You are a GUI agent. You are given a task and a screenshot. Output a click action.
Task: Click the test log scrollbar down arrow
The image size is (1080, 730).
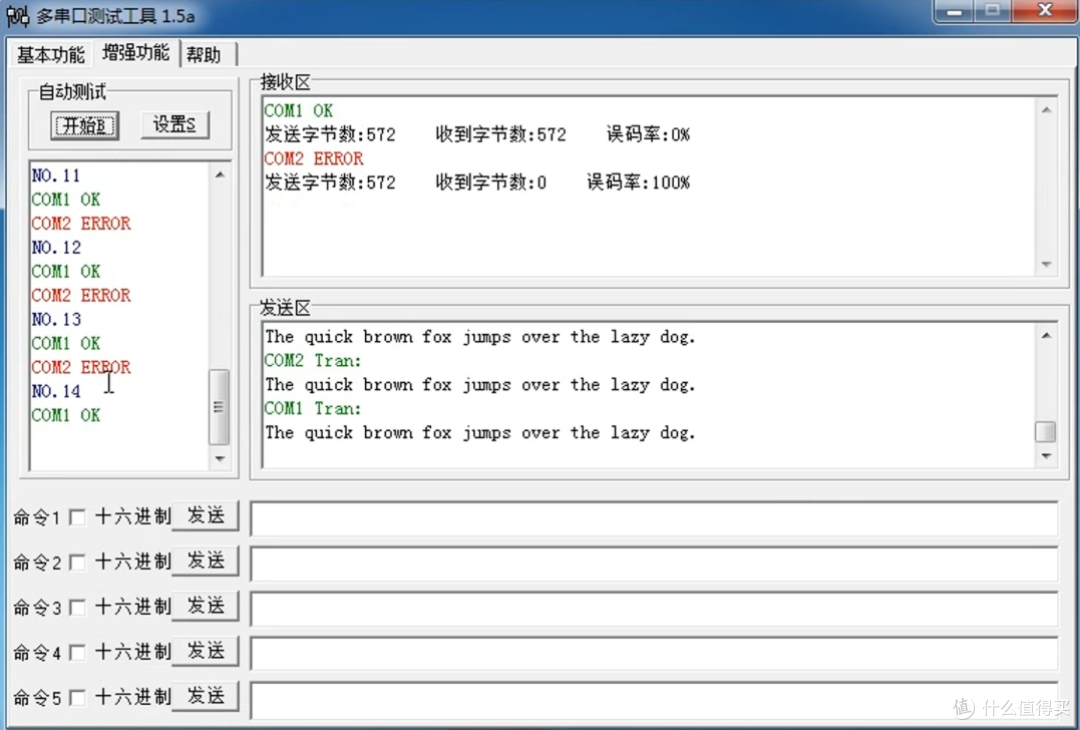(220, 459)
